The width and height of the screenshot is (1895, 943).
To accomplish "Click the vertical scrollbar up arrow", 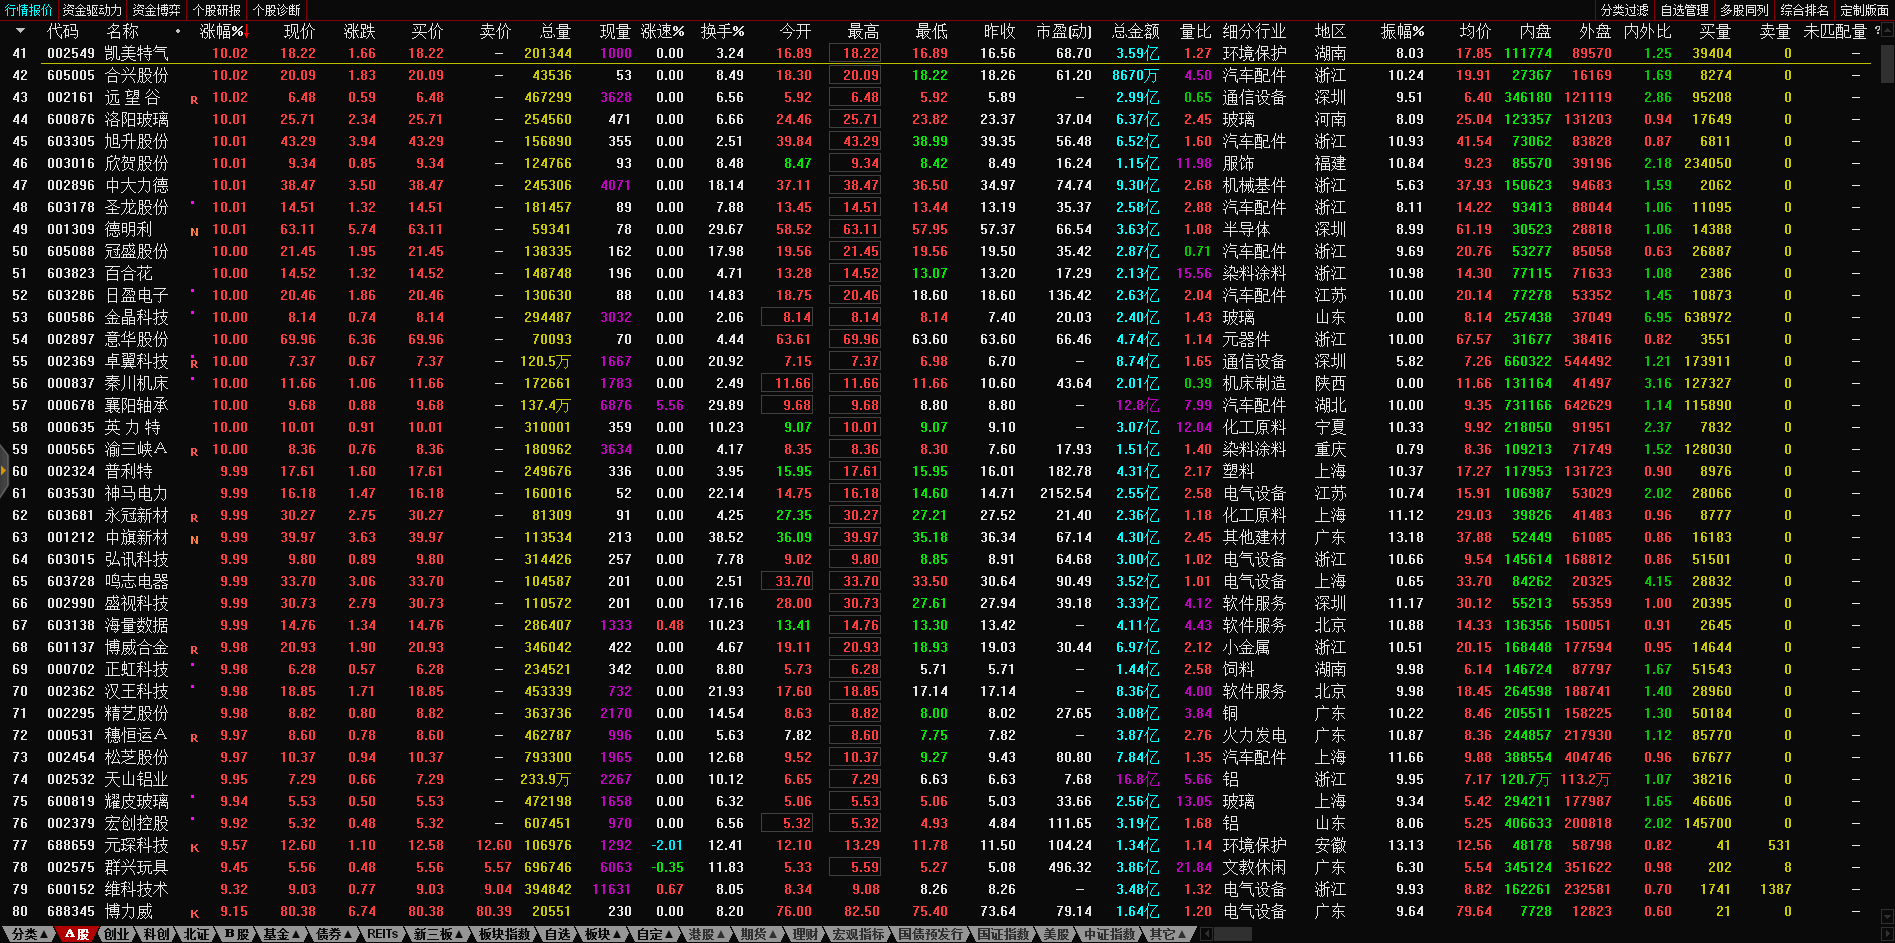I will 1887,30.
